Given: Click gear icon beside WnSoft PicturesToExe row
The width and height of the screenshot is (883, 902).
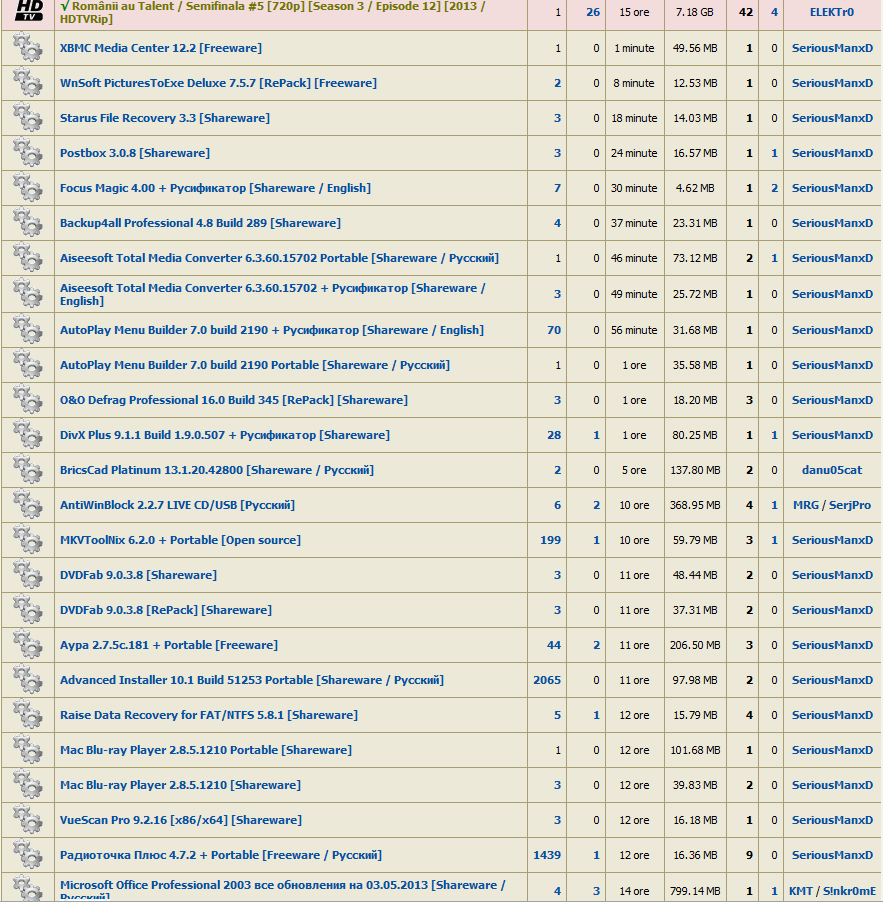Looking at the screenshot, I should point(28,83).
